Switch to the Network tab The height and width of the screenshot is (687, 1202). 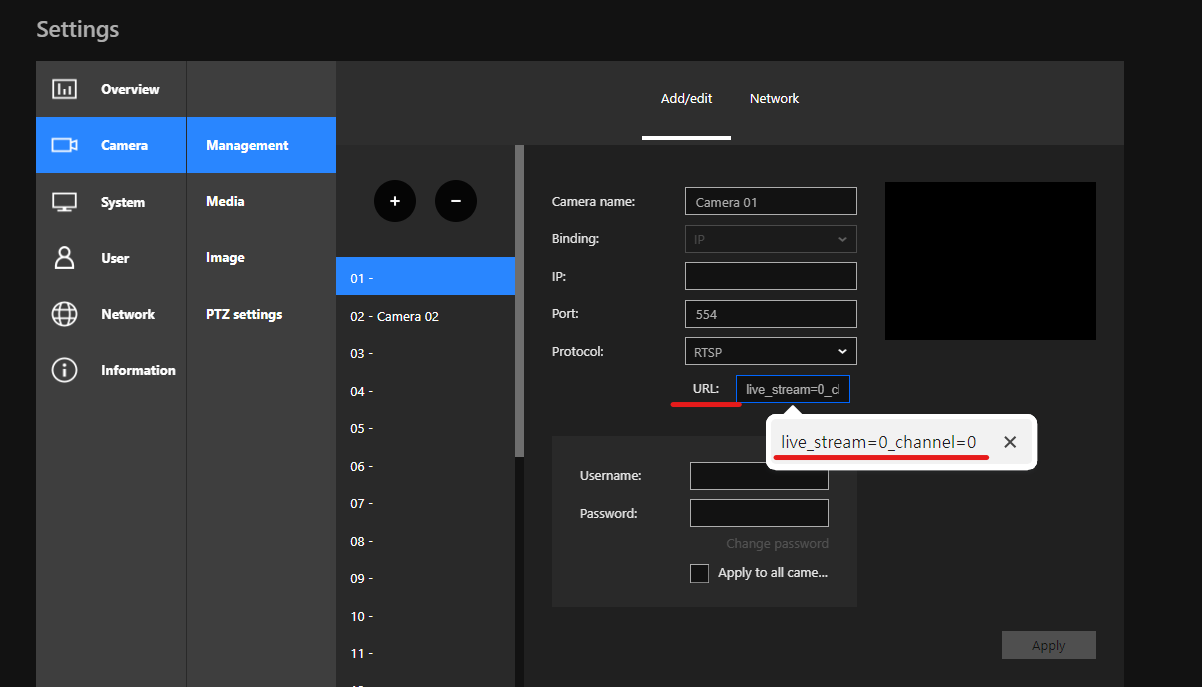(x=774, y=98)
